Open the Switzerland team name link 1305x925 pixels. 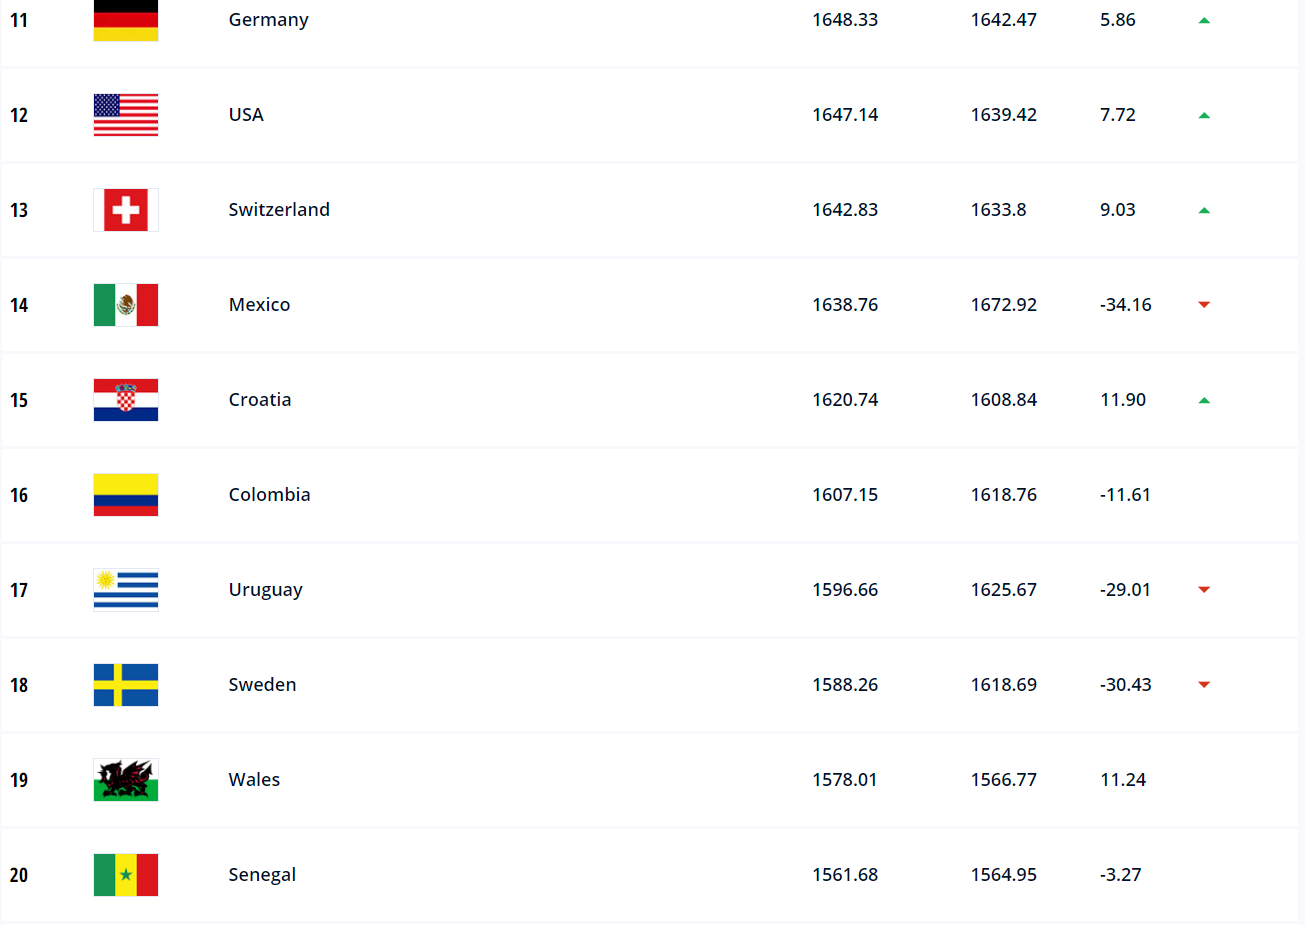coord(279,210)
